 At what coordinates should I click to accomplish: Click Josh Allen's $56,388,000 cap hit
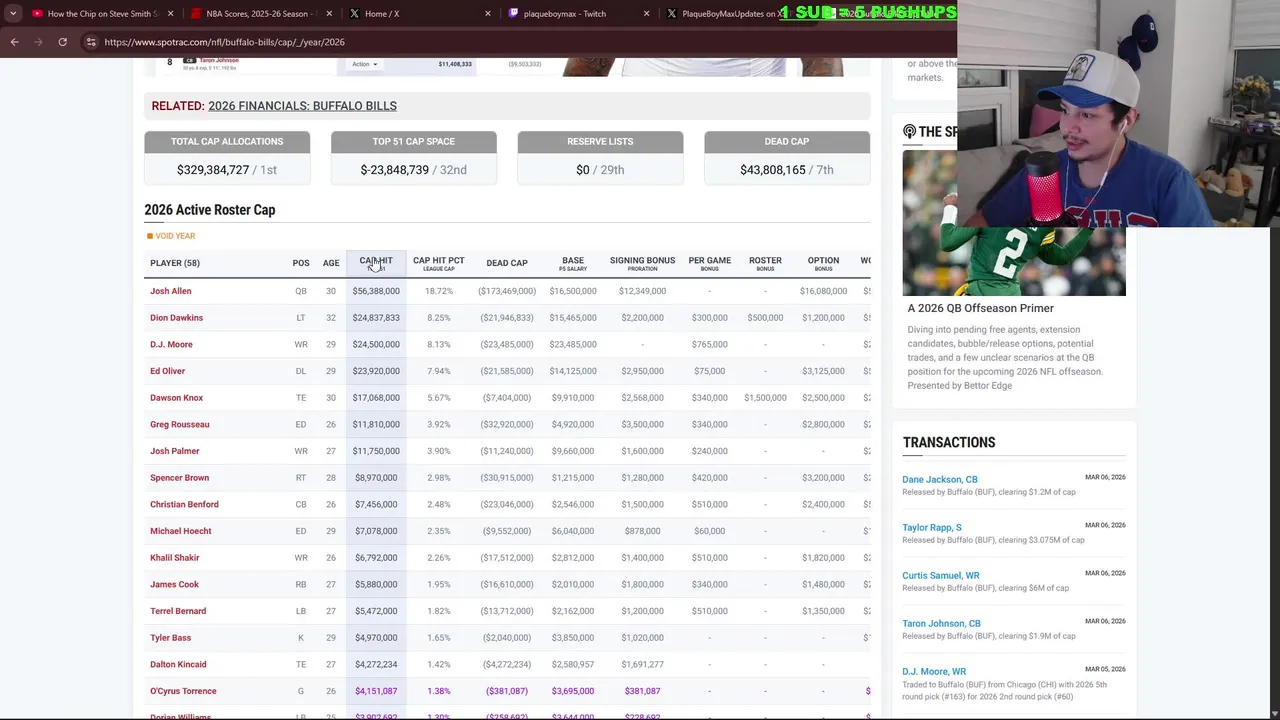(376, 291)
